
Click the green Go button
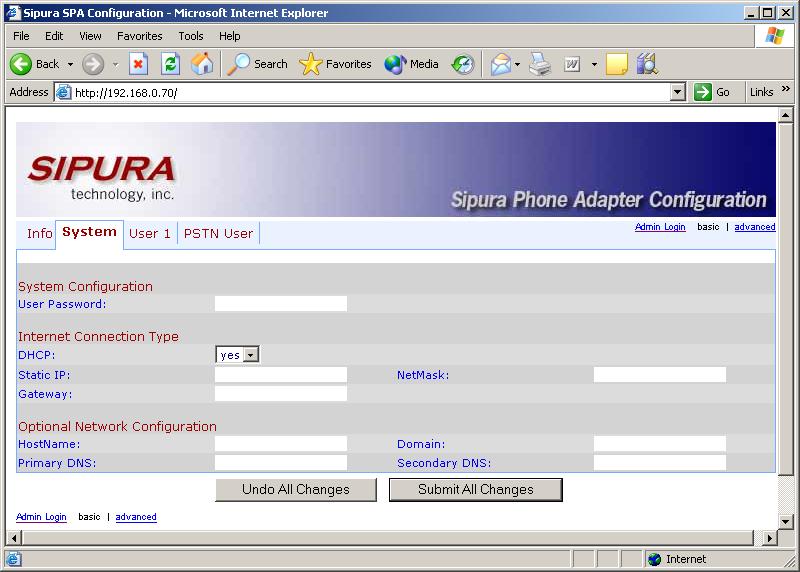(712, 92)
